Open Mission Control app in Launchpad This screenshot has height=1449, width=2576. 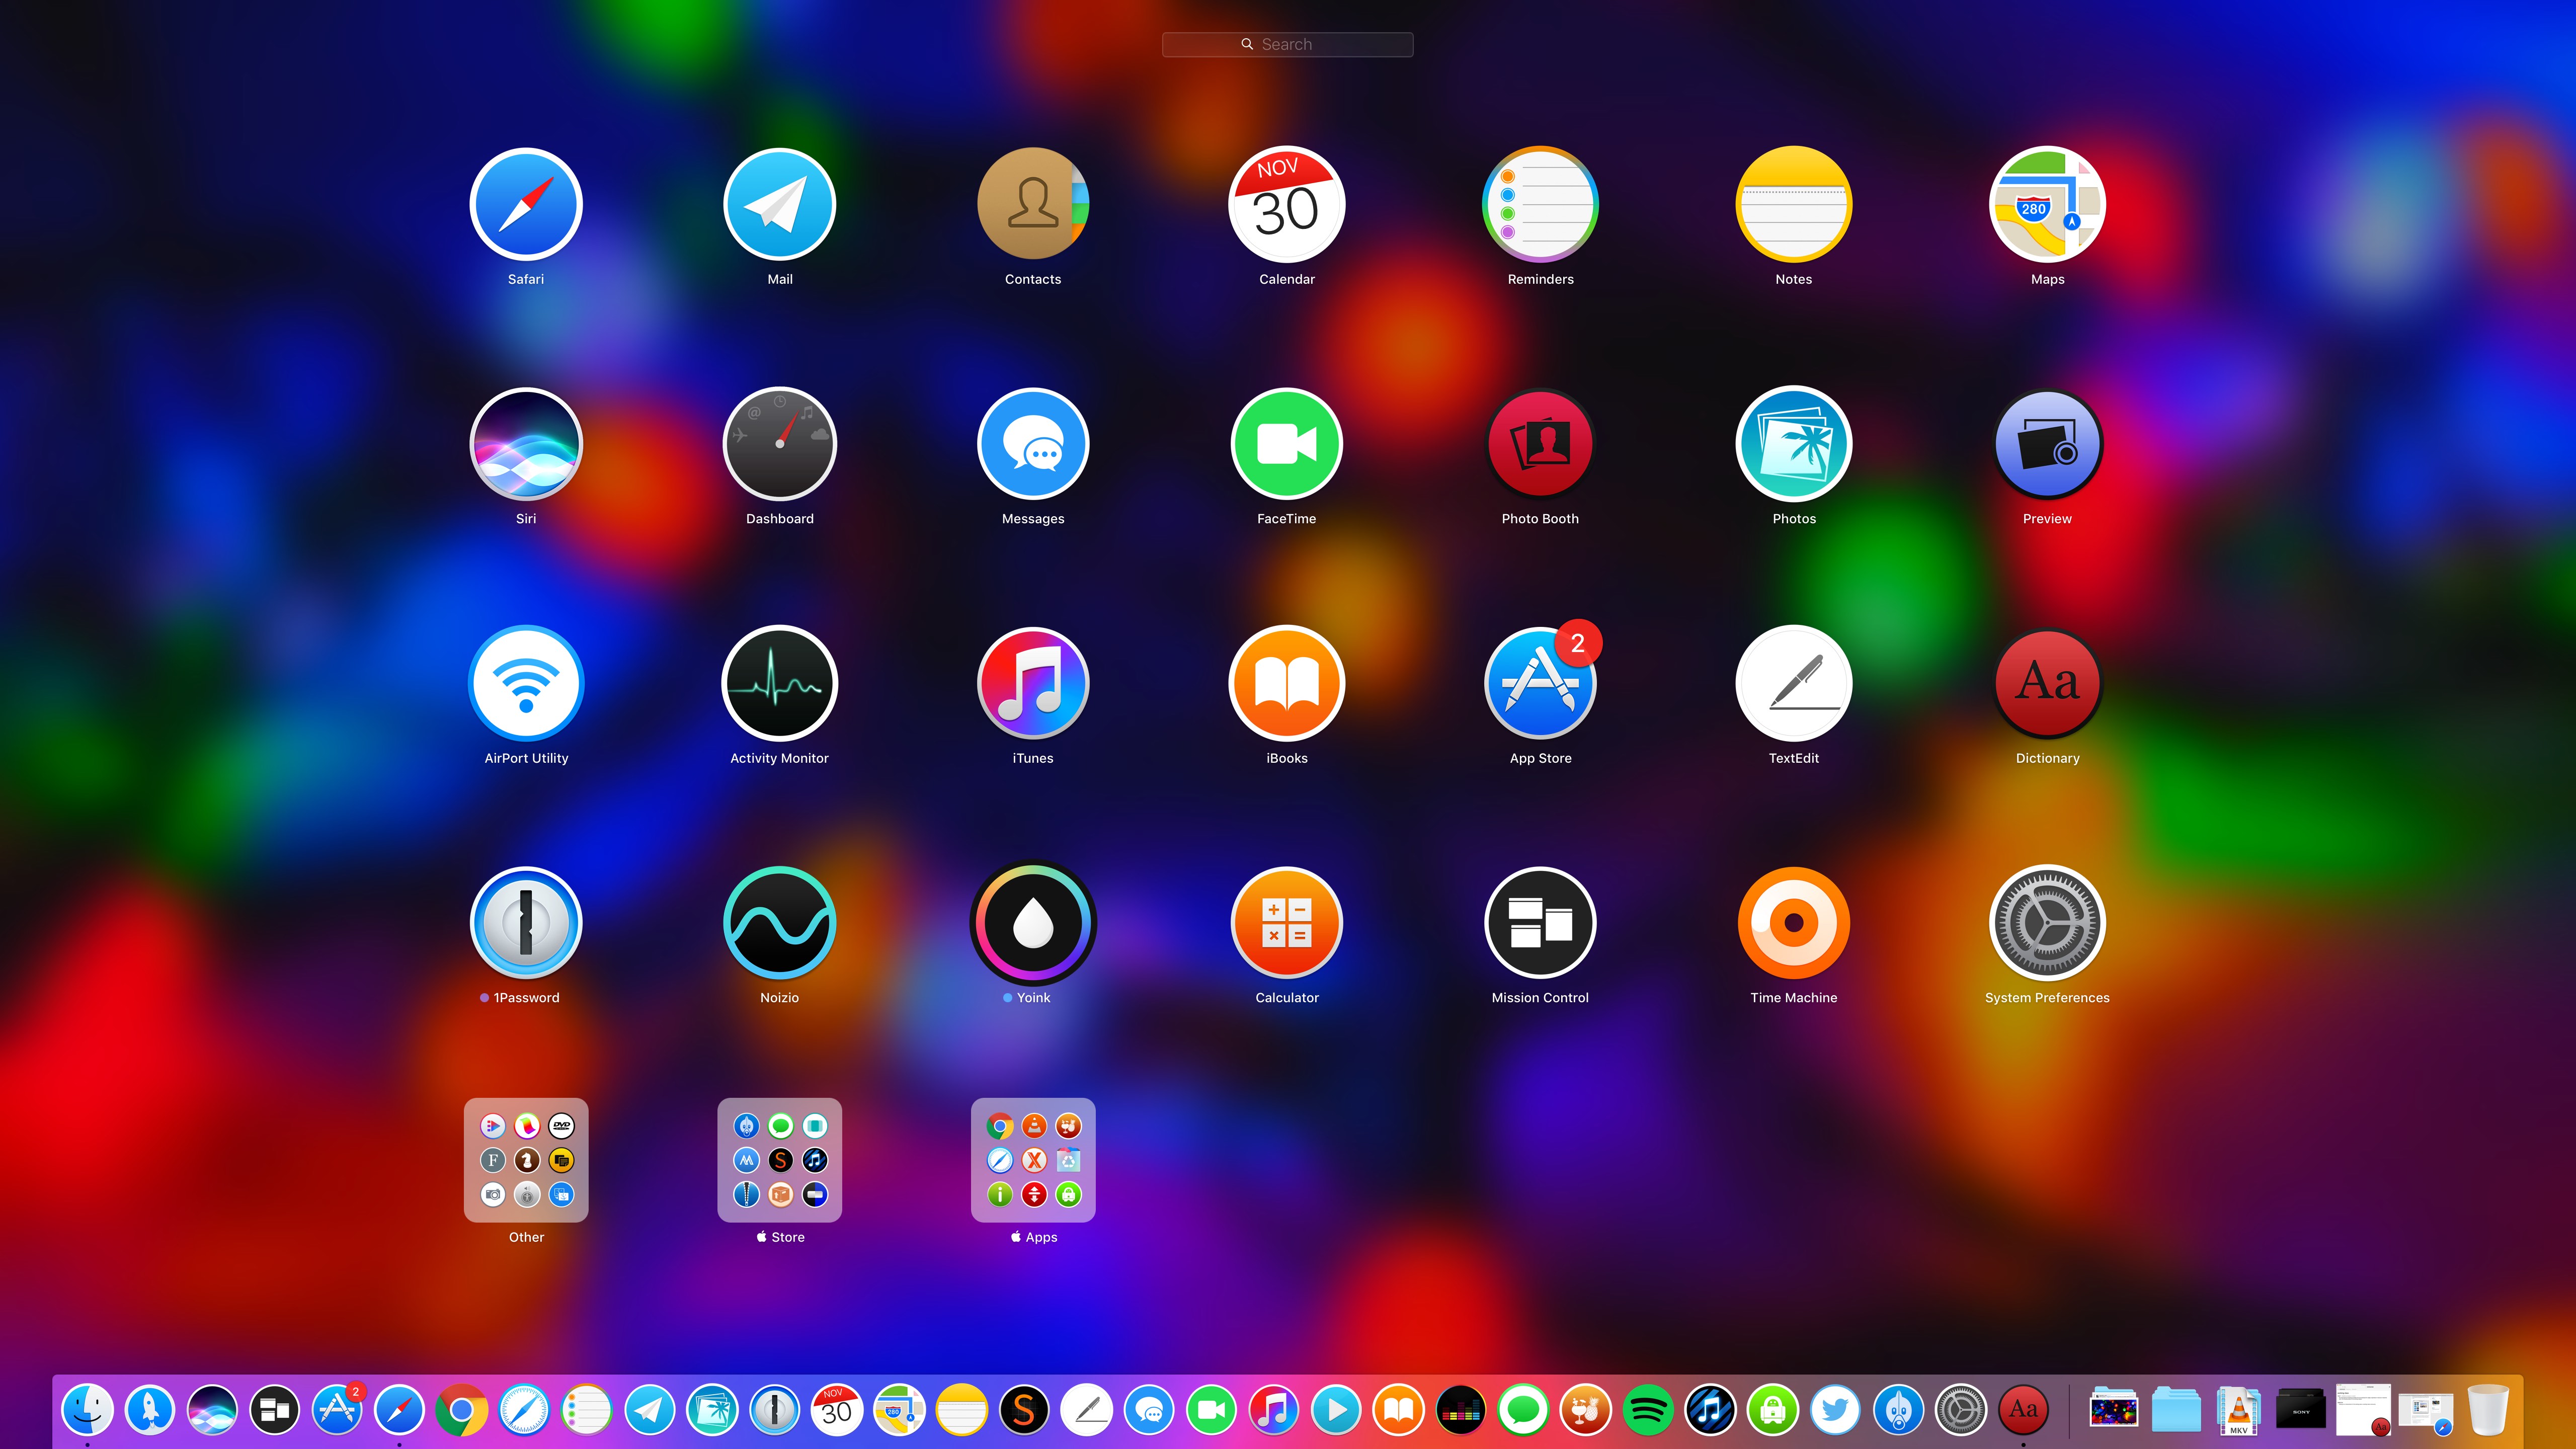(1540, 923)
